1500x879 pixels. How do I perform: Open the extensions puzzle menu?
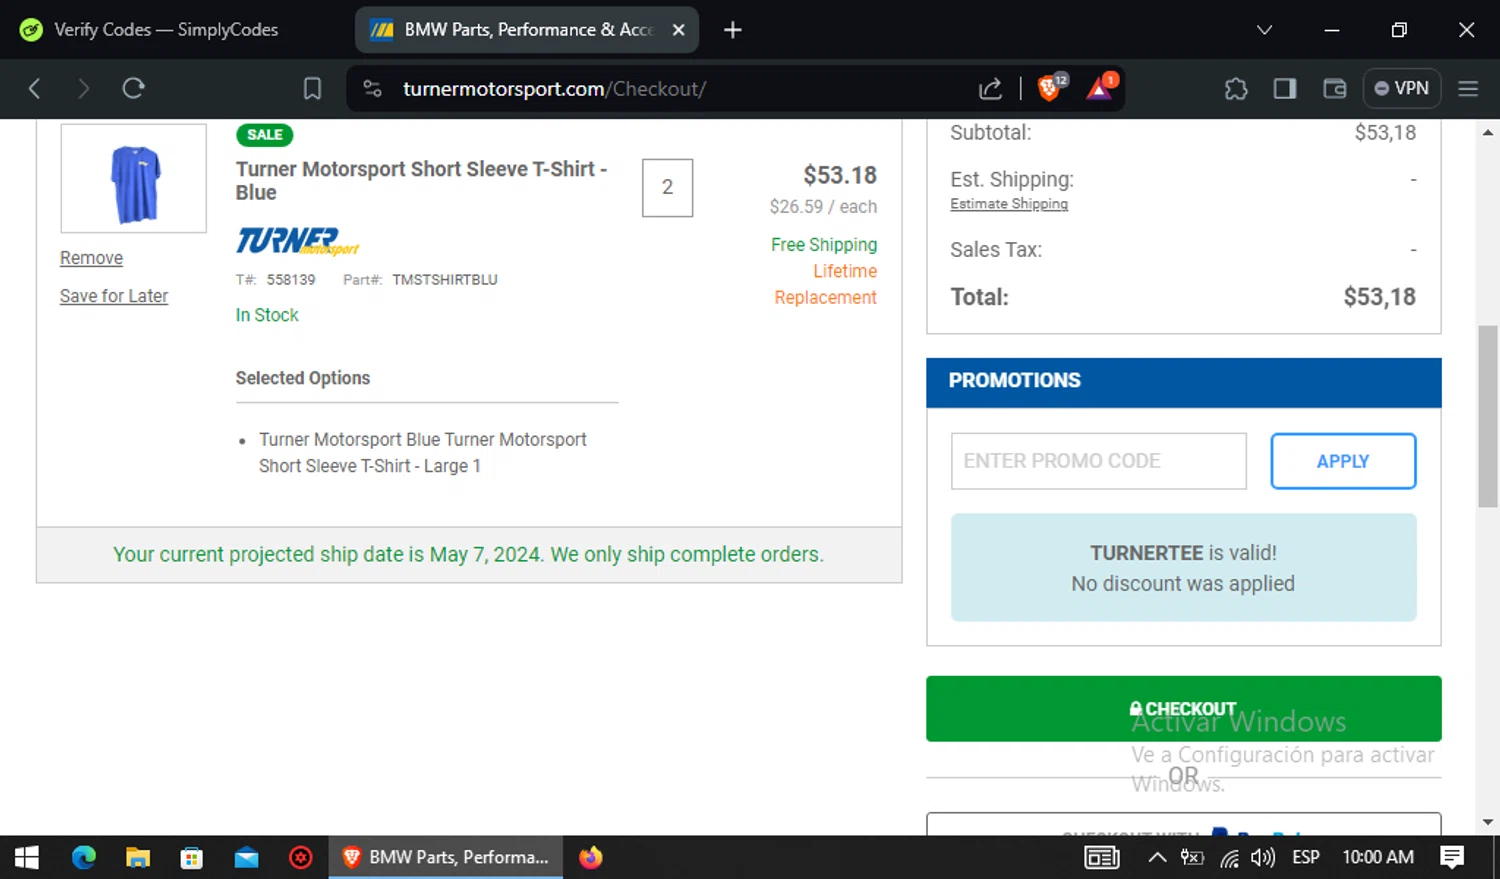click(x=1236, y=89)
